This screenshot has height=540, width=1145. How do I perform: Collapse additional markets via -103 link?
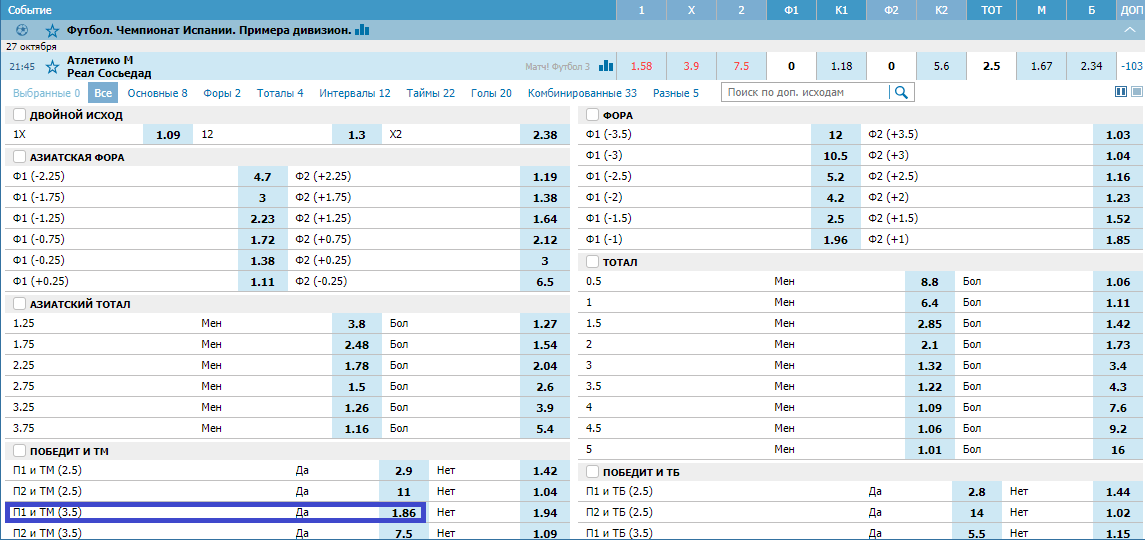tap(1131, 66)
